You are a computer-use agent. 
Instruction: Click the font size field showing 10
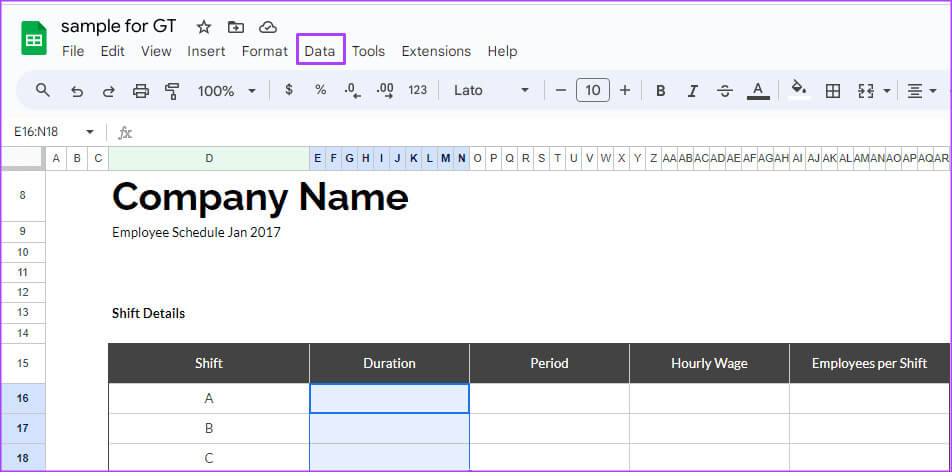[593, 91]
